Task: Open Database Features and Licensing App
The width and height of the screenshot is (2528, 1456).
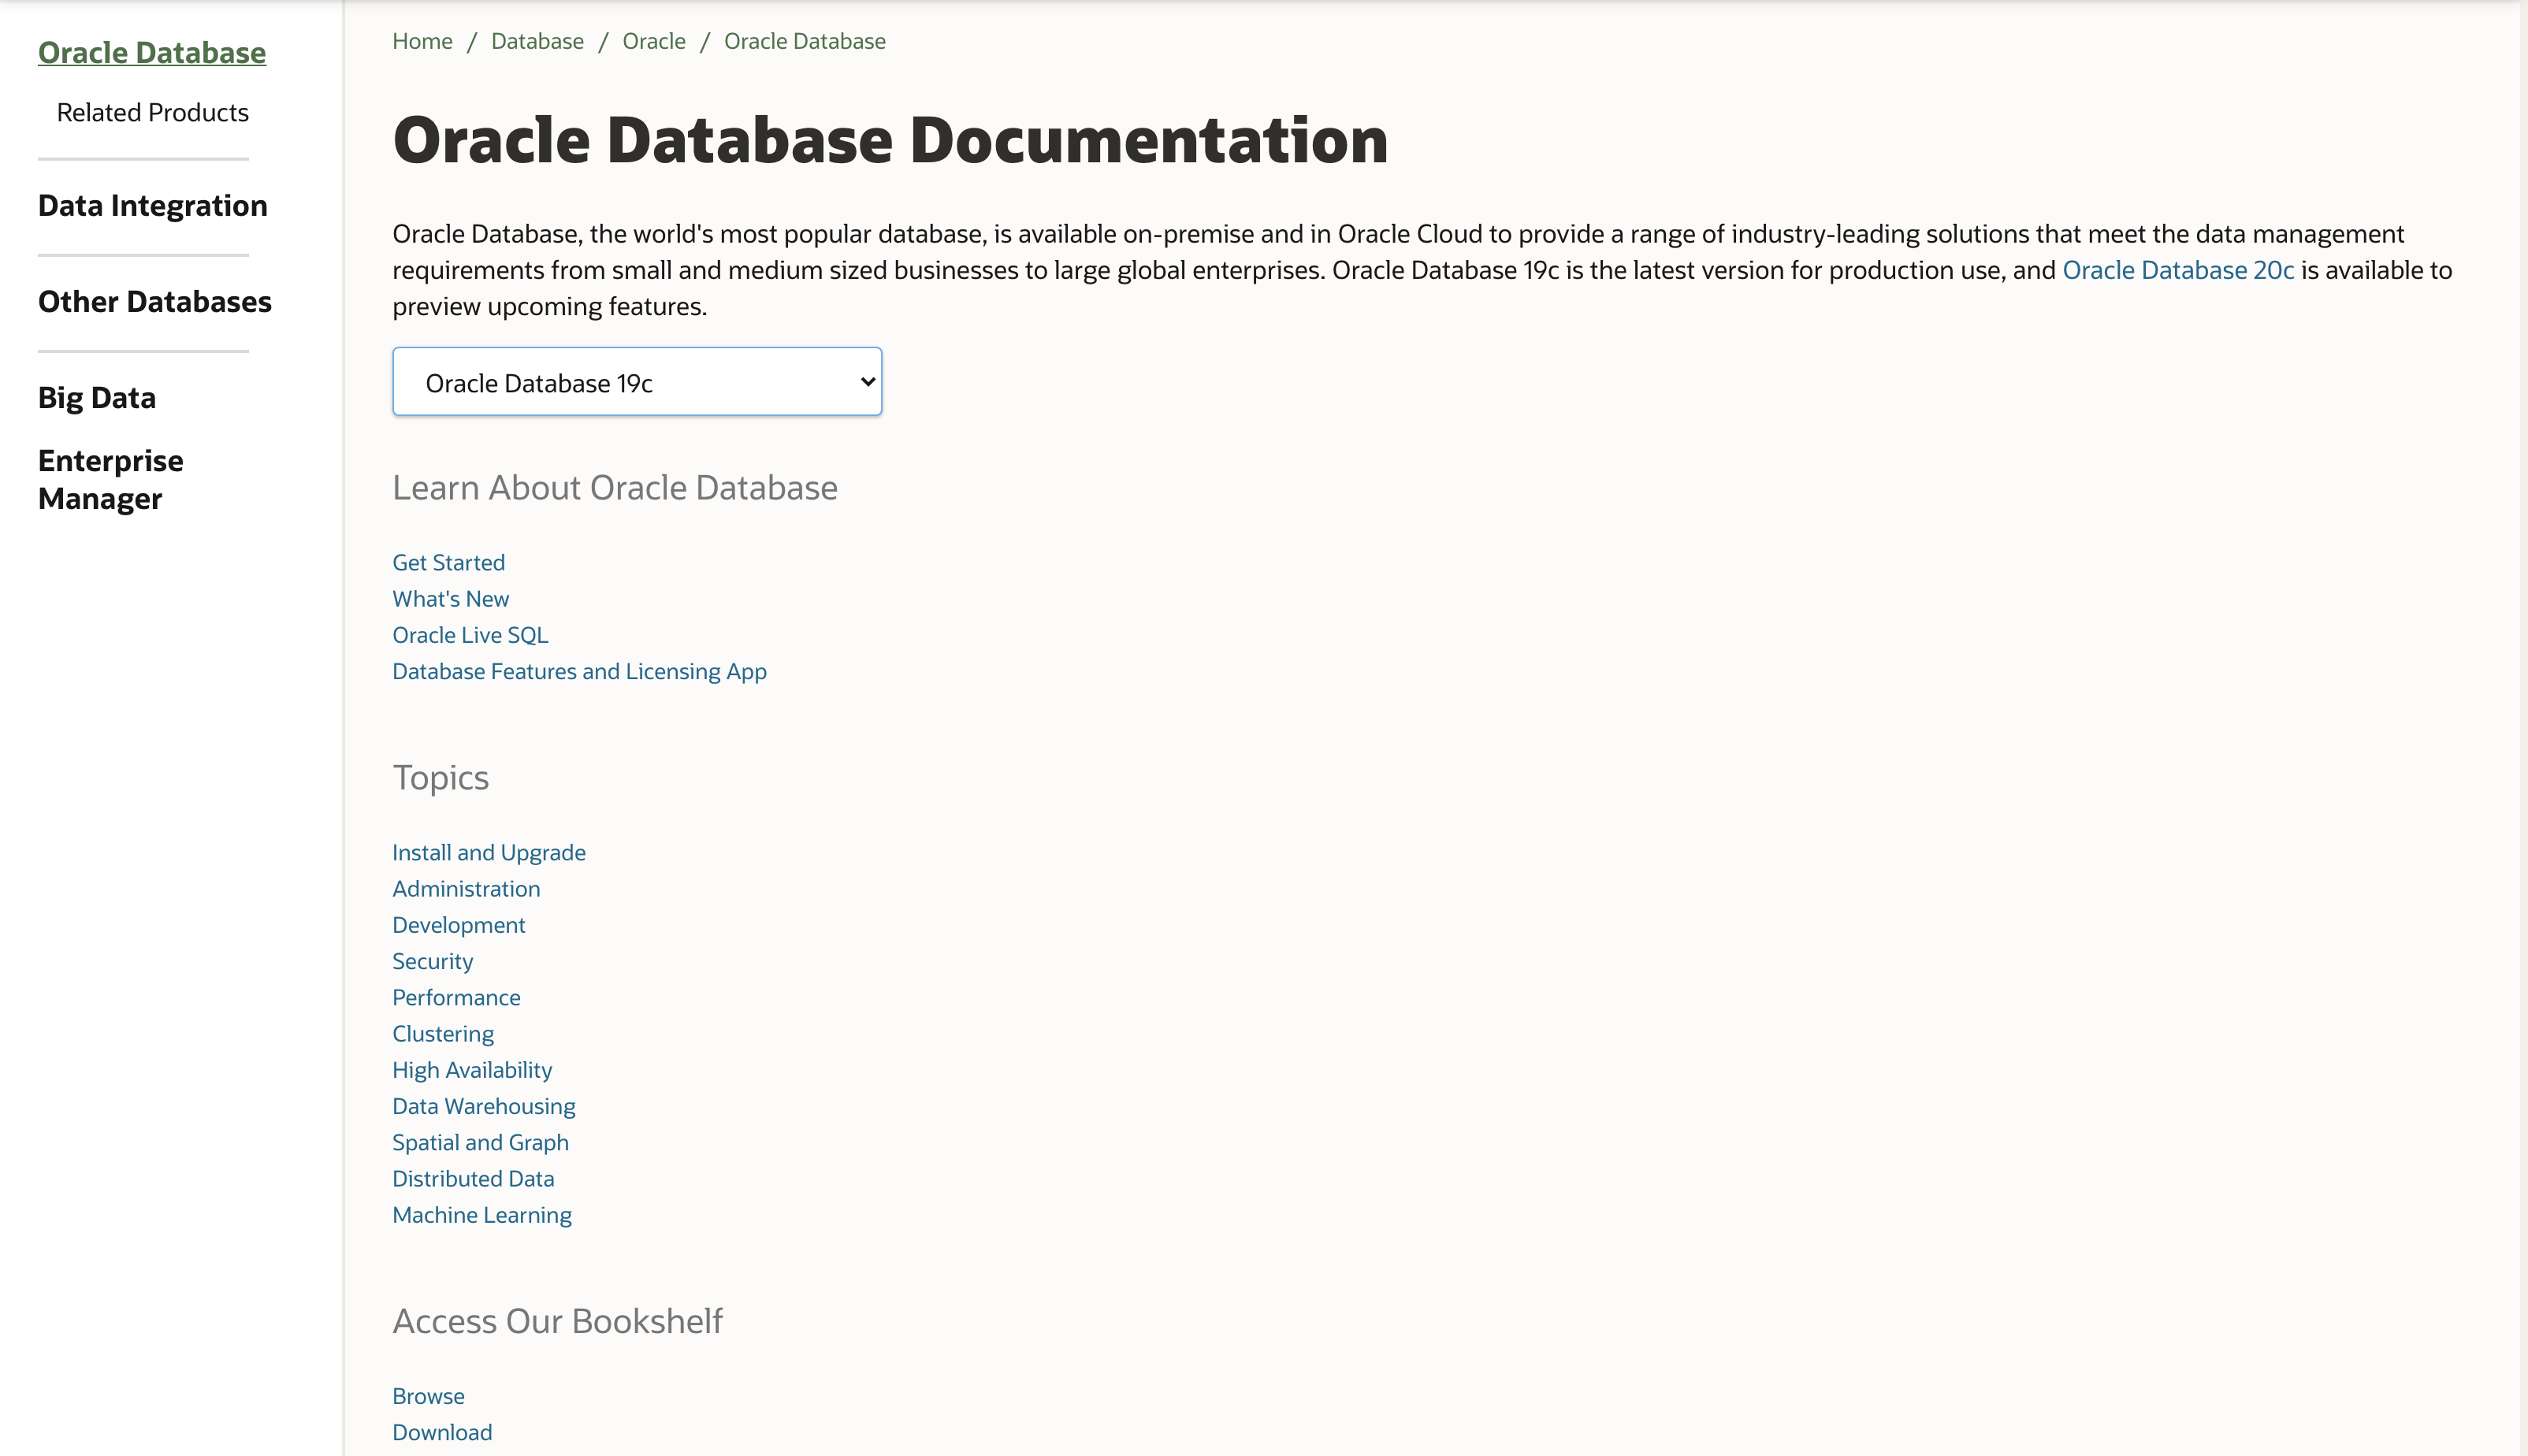Action: point(579,672)
